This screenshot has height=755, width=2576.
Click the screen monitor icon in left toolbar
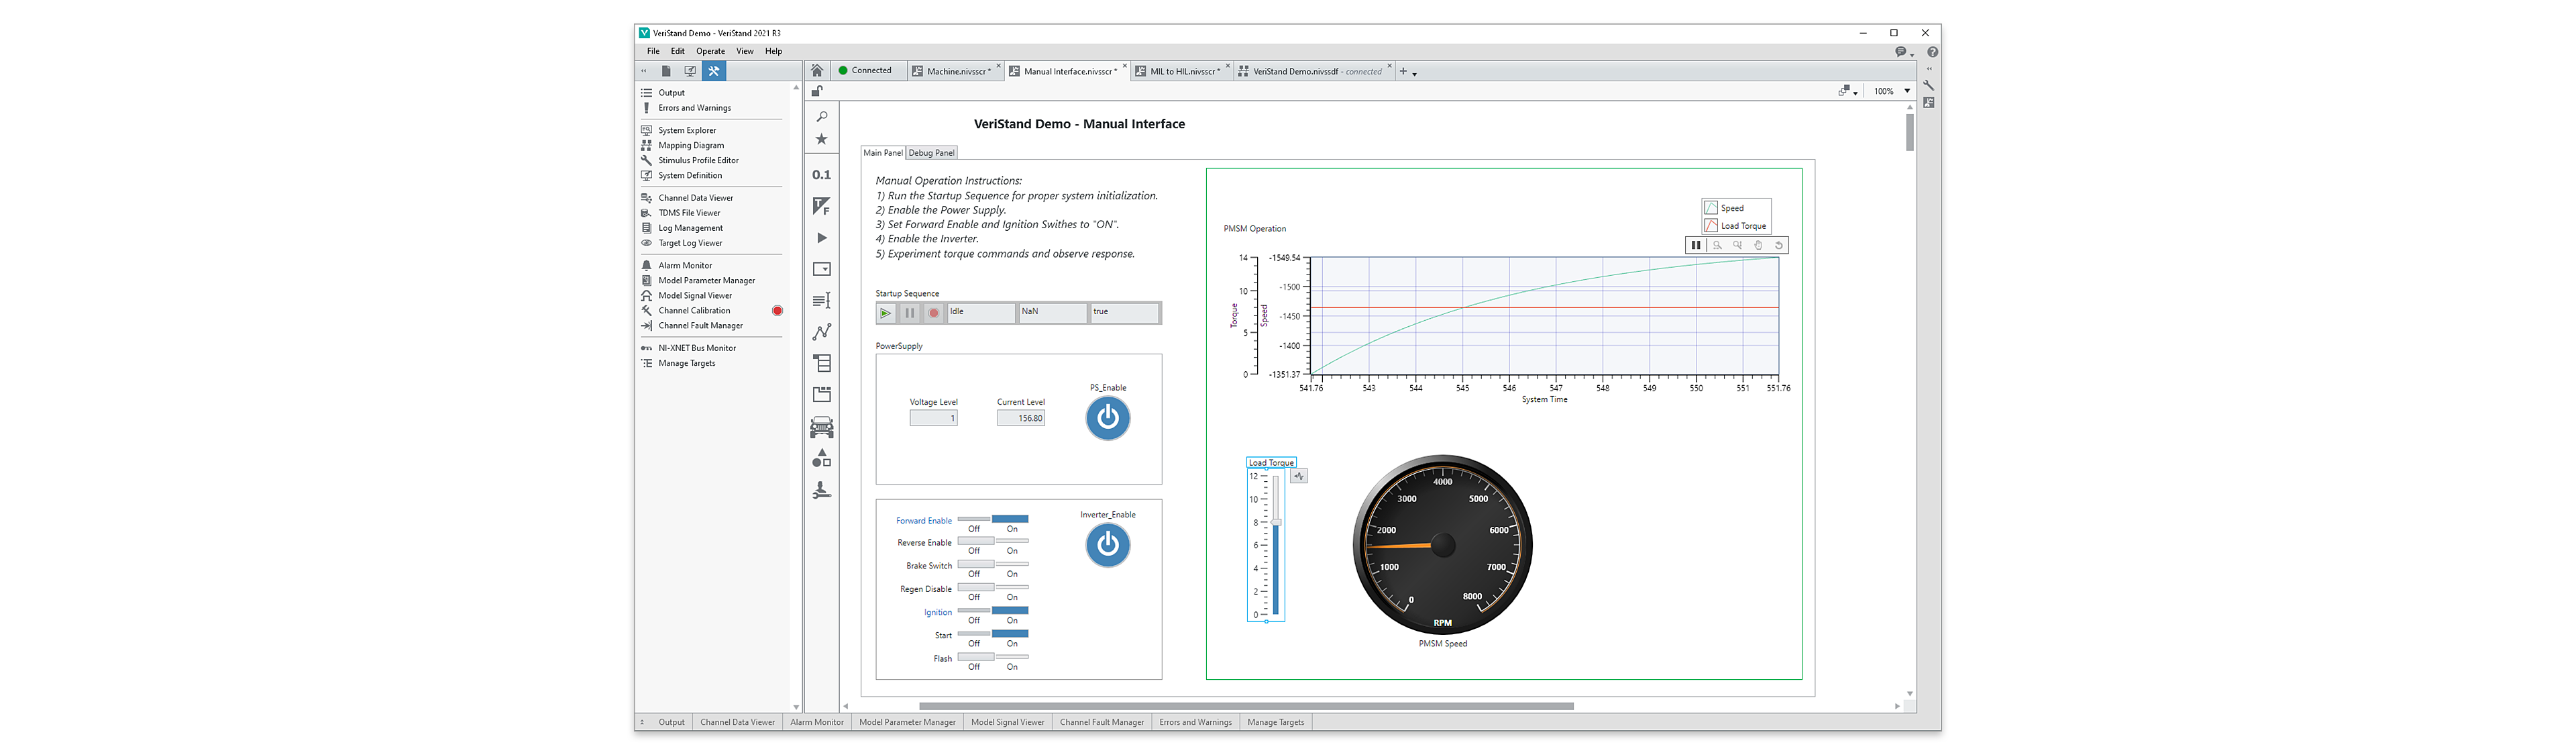click(x=690, y=71)
